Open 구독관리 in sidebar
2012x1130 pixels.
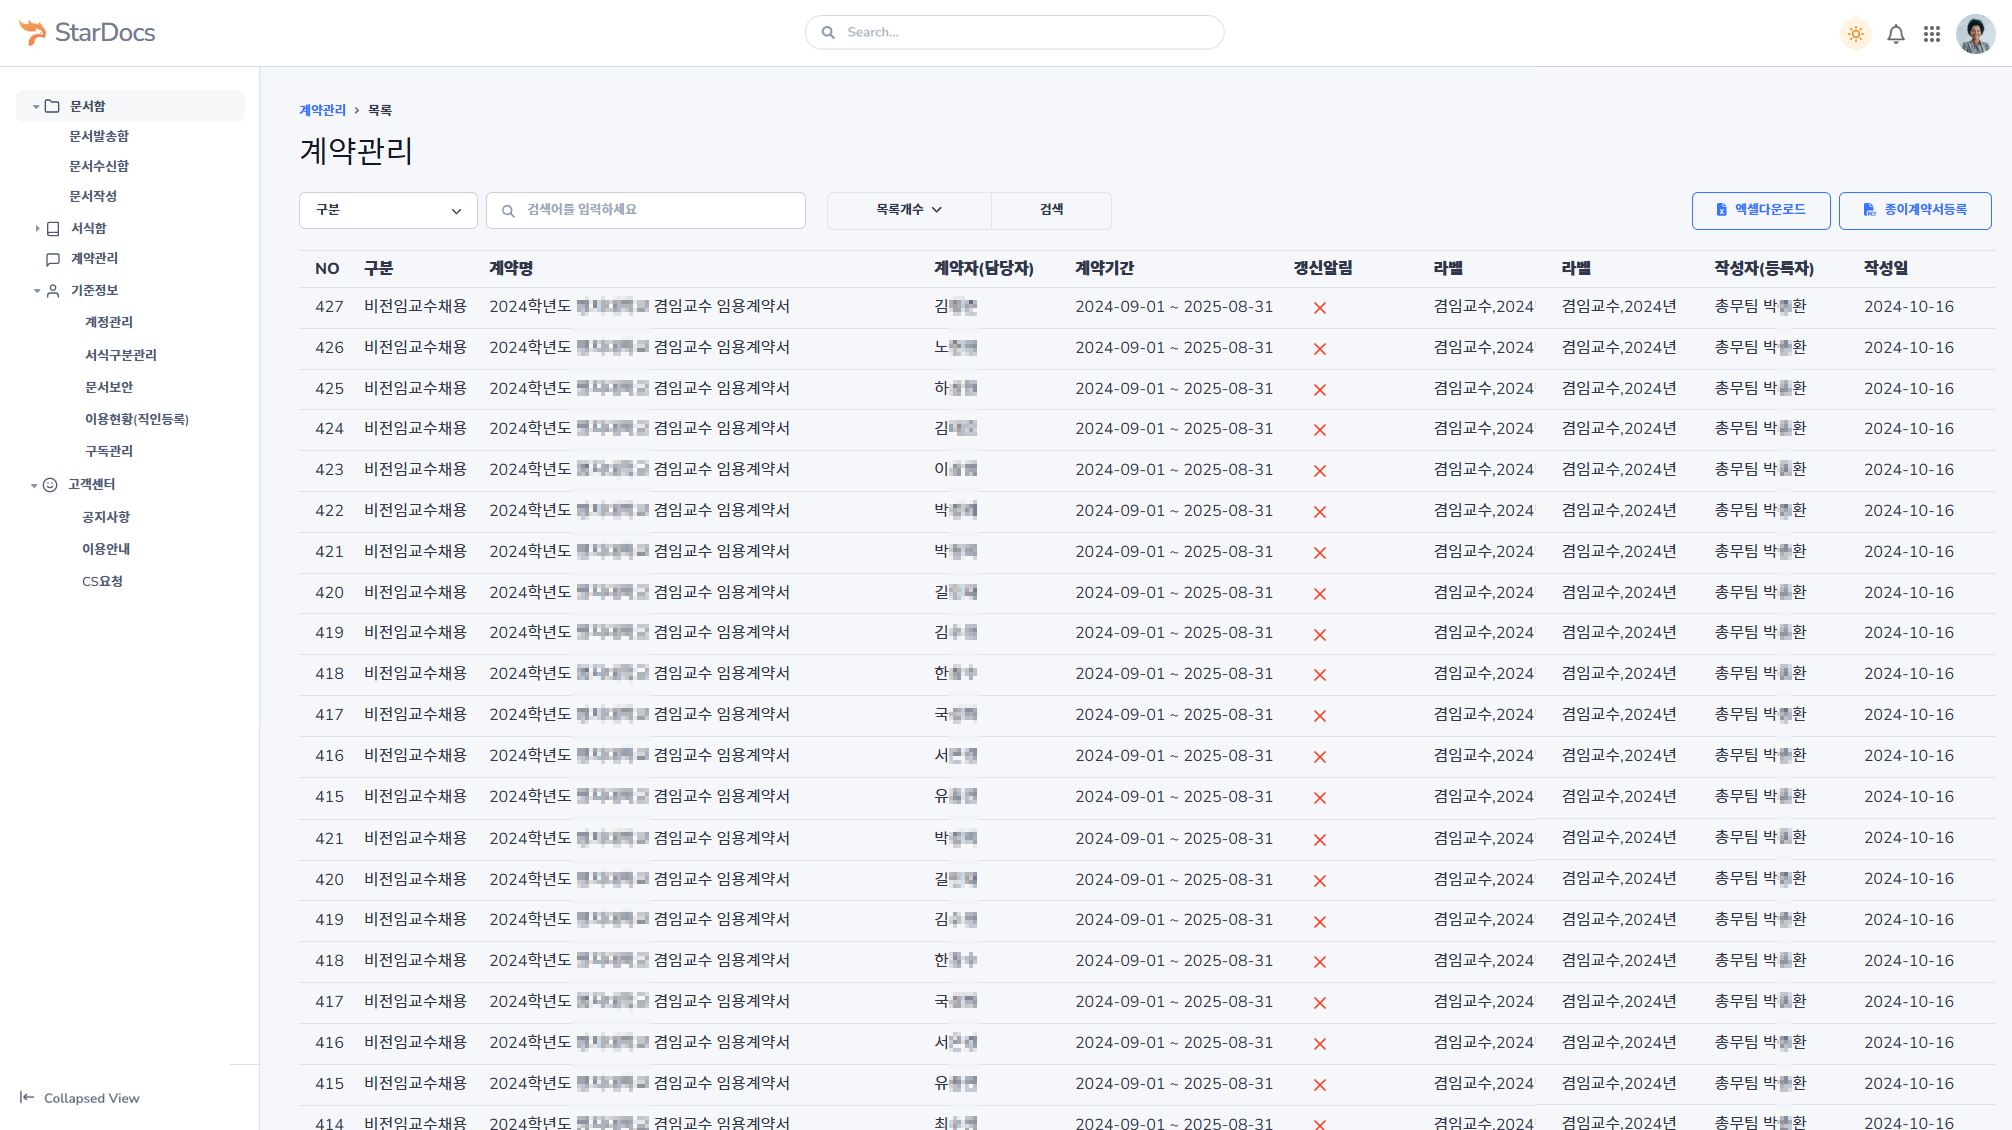point(109,451)
